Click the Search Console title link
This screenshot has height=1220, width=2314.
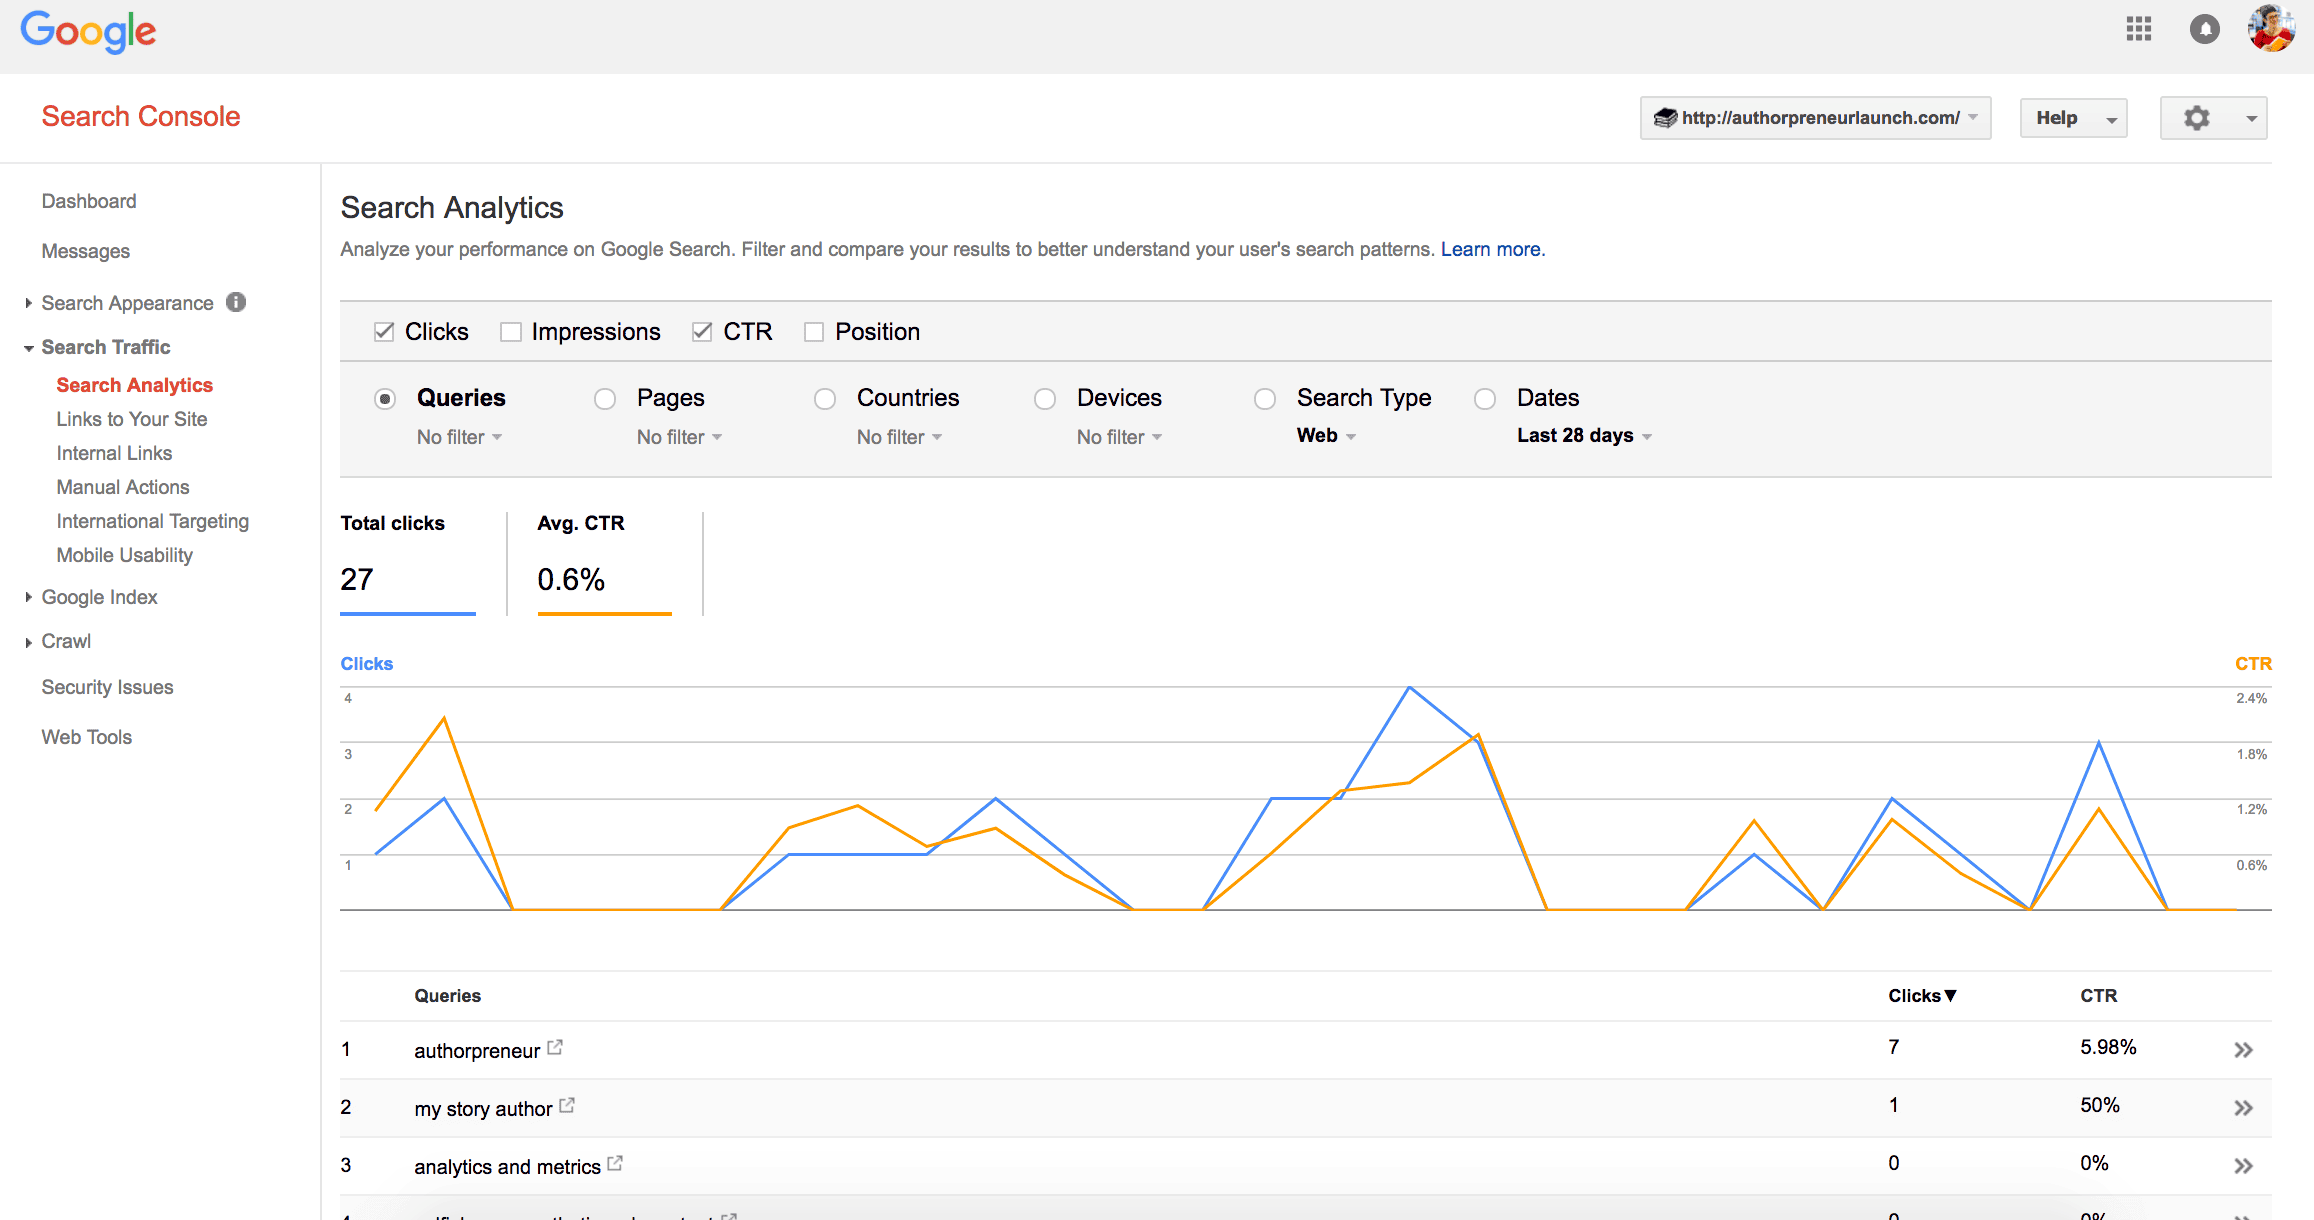[141, 116]
